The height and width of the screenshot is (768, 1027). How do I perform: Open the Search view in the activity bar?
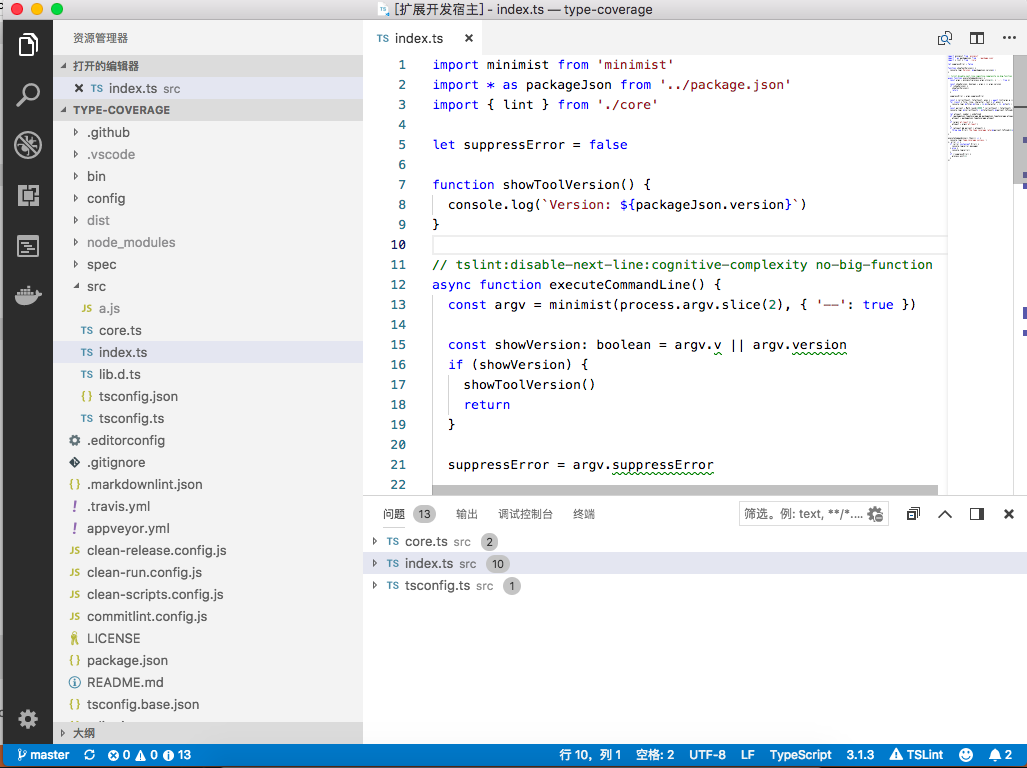coord(27,96)
